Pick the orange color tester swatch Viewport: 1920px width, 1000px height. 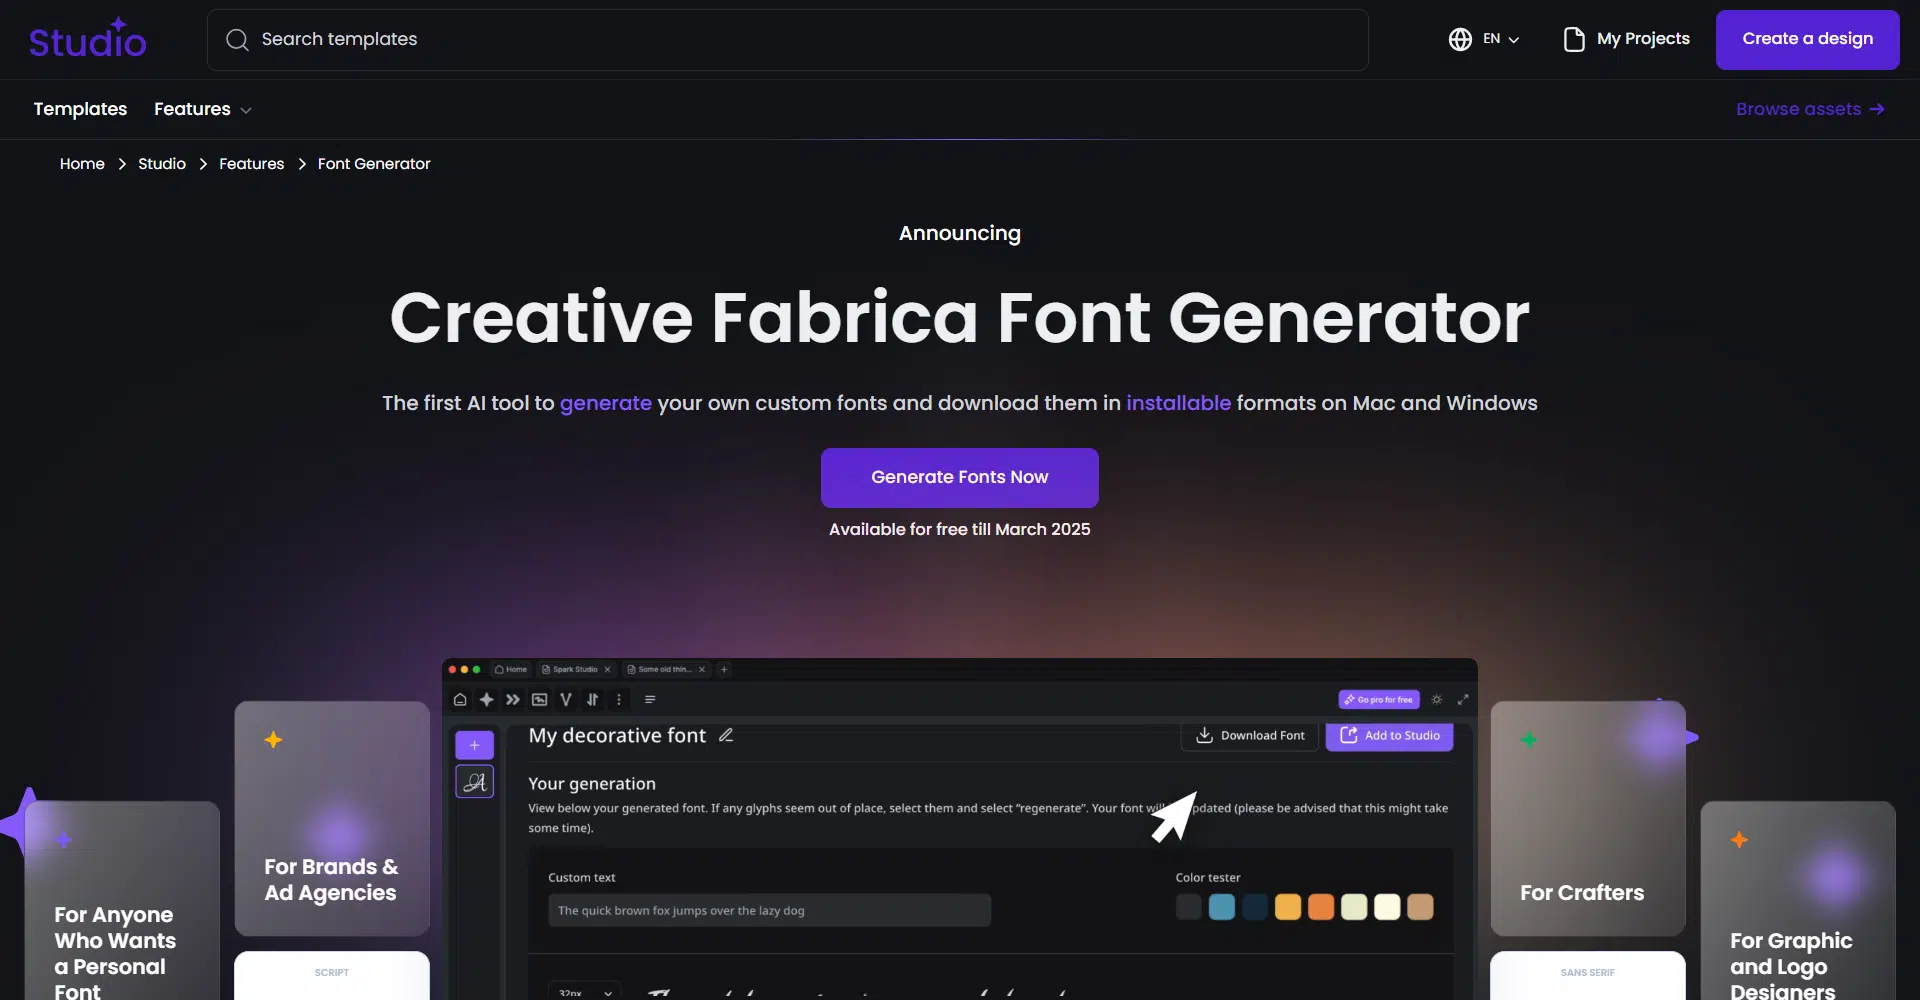[1321, 907]
